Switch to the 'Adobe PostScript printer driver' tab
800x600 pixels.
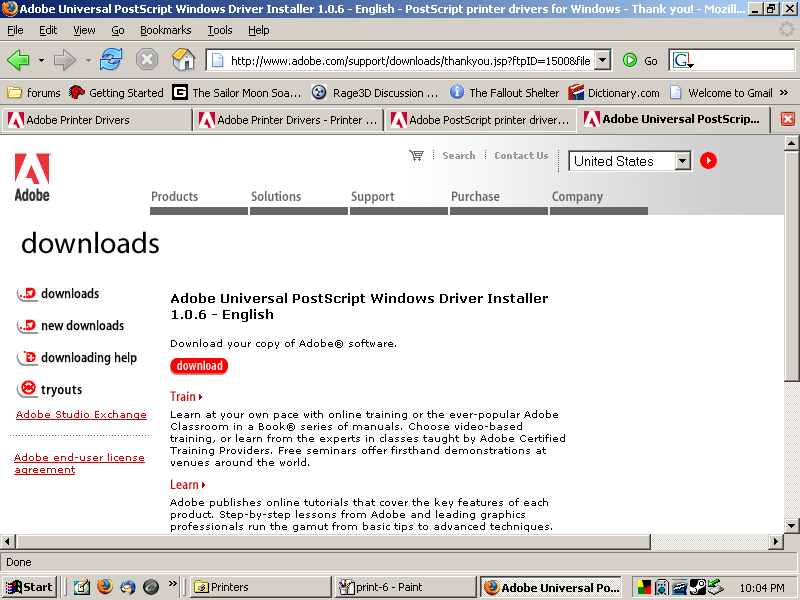480,118
